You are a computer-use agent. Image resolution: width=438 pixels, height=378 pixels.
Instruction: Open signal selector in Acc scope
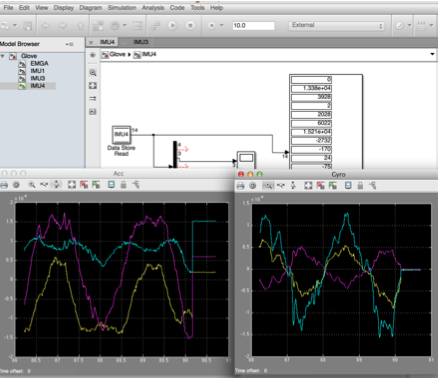(135, 184)
